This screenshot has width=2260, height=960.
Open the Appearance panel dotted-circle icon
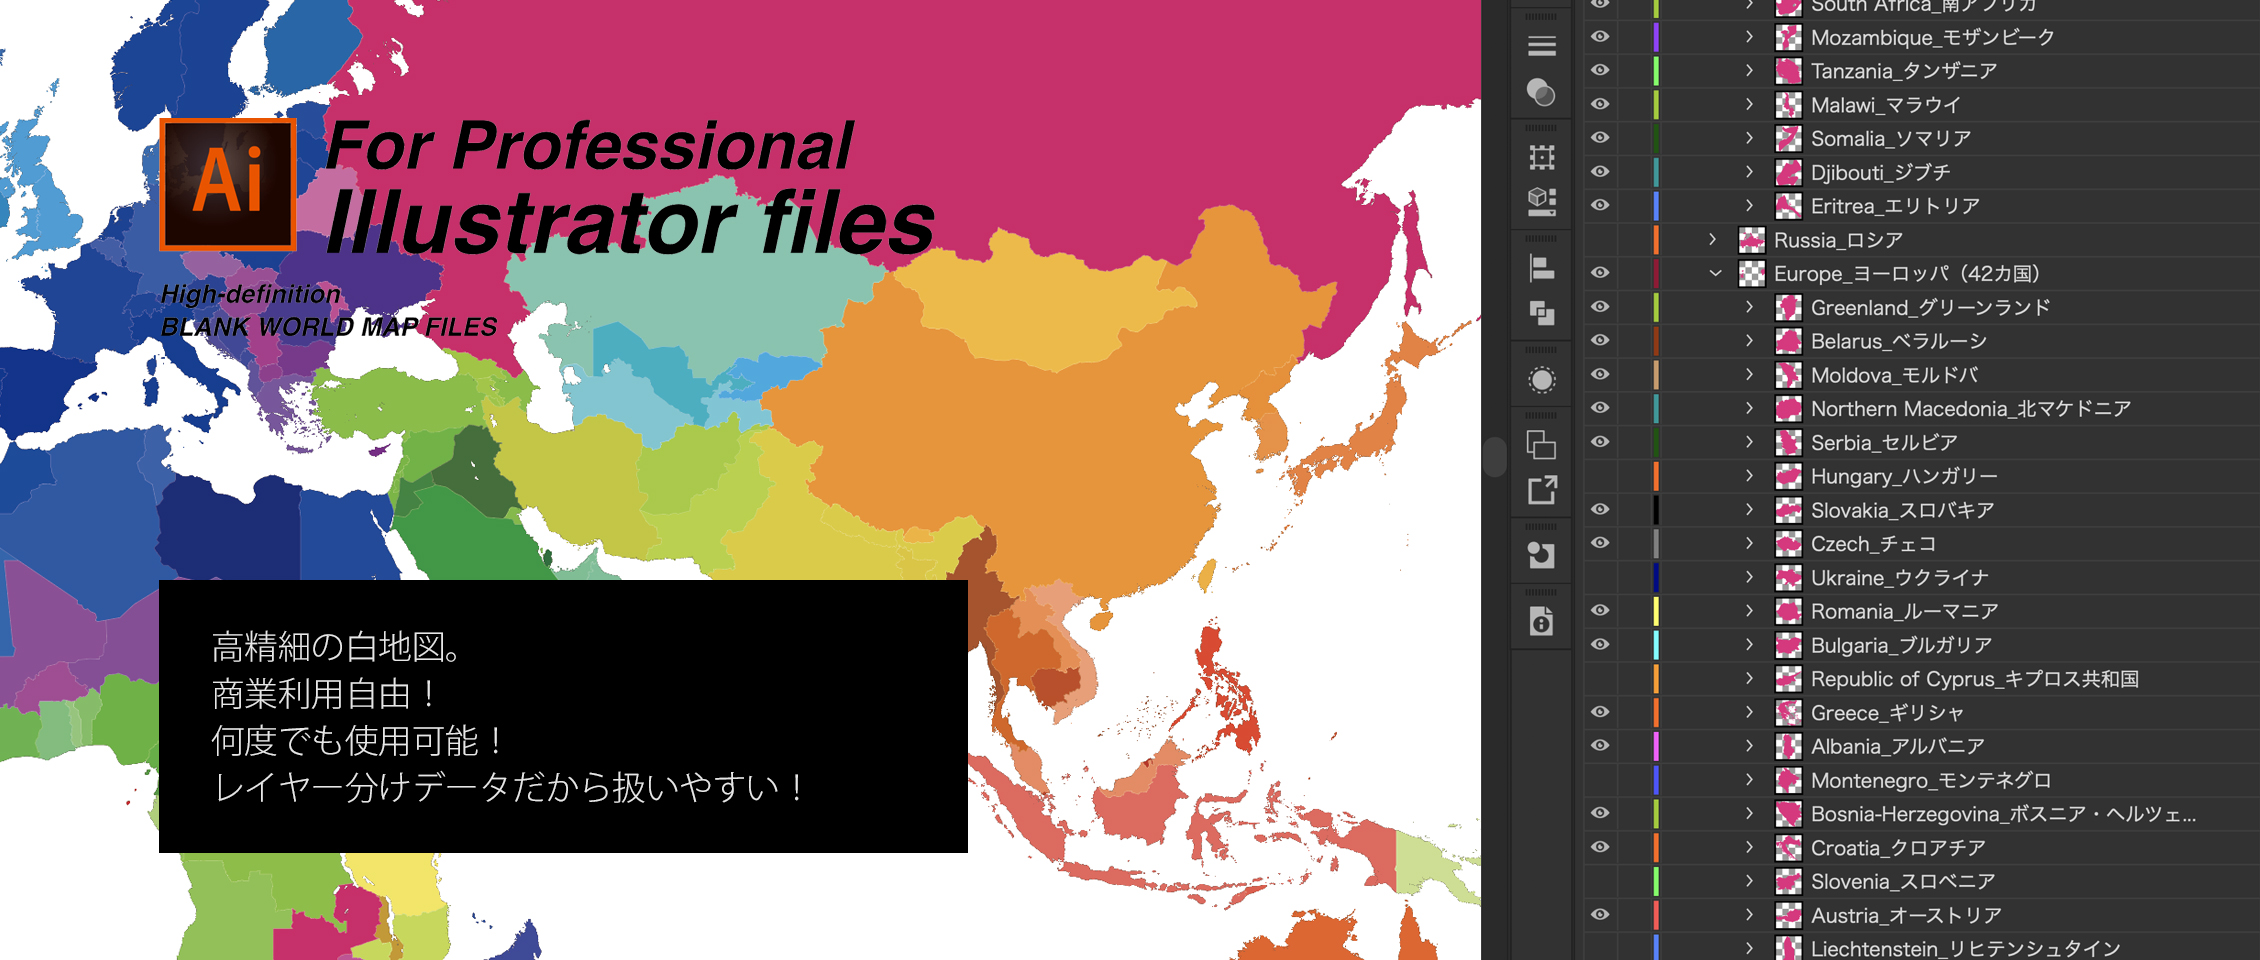tap(1541, 380)
